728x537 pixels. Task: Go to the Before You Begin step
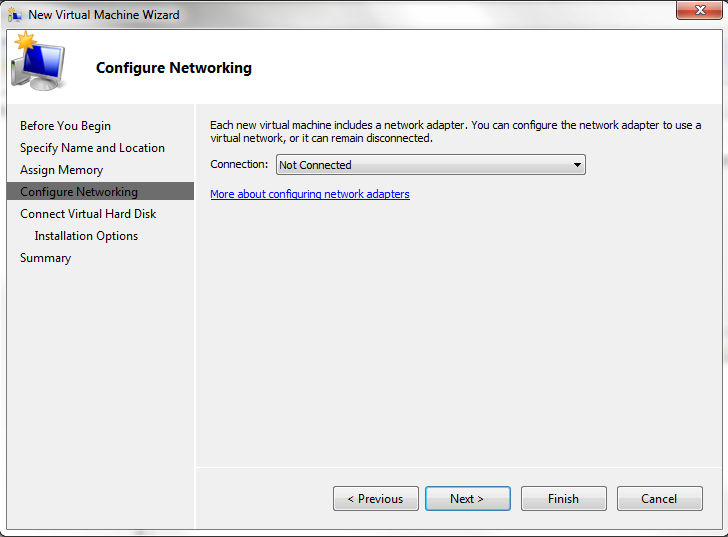point(65,126)
